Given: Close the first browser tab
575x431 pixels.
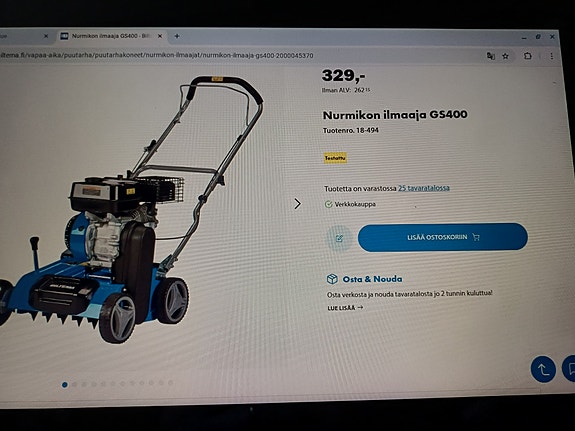Looking at the screenshot, I should click(46, 36).
